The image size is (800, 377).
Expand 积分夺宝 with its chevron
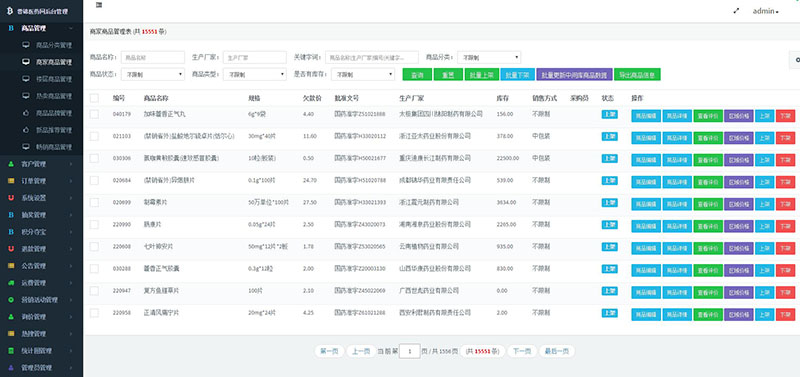(x=71, y=232)
